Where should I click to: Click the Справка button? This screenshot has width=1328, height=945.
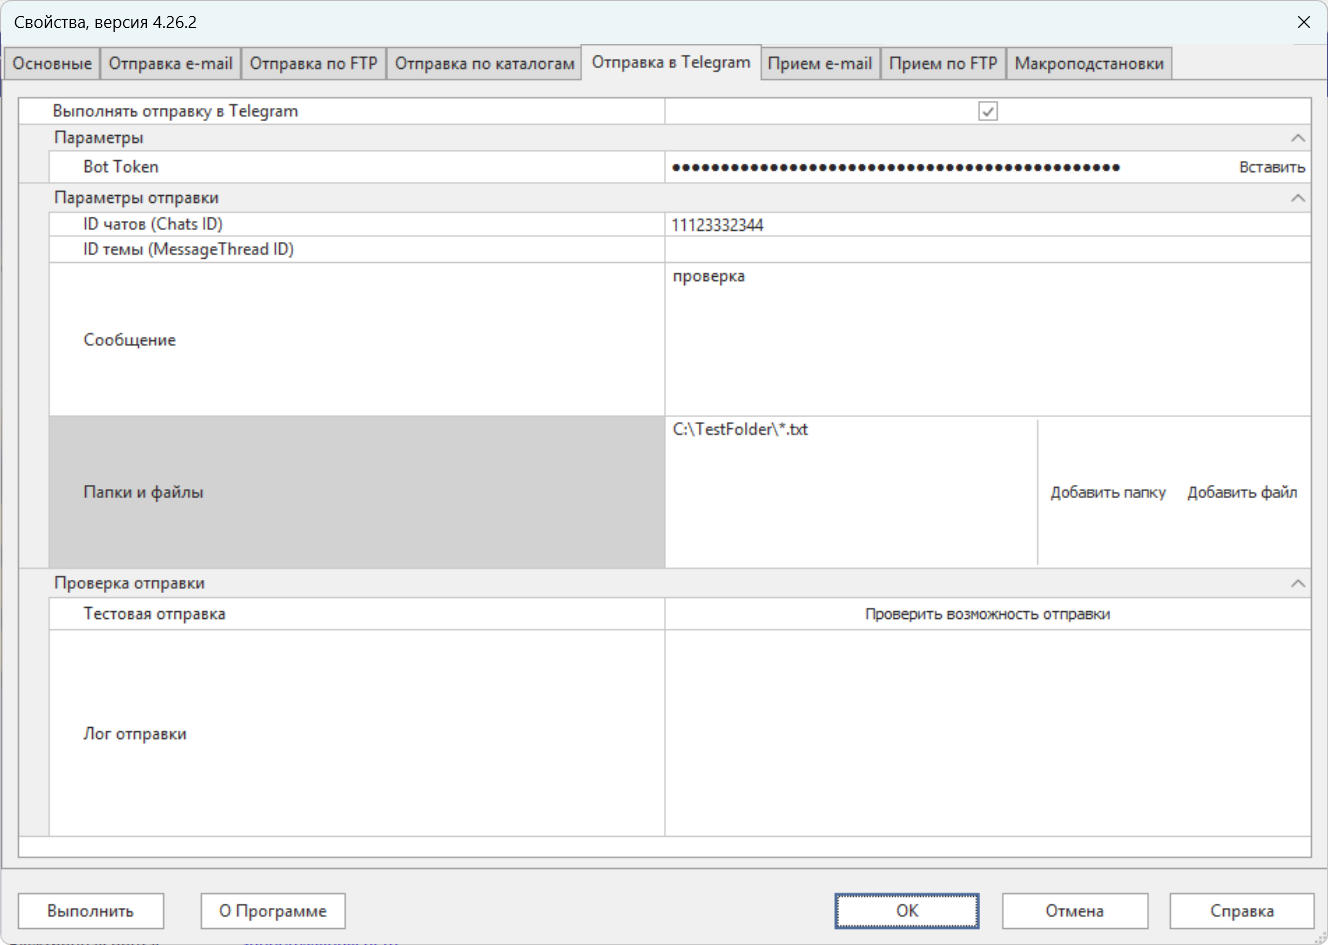click(x=1241, y=911)
